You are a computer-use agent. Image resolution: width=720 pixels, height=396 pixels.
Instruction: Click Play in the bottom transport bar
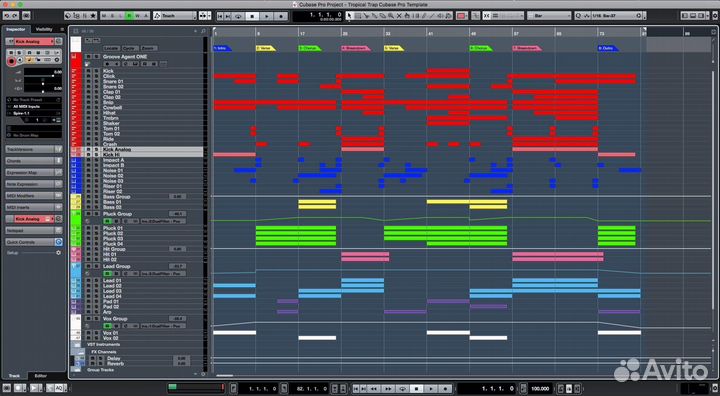(x=430, y=389)
